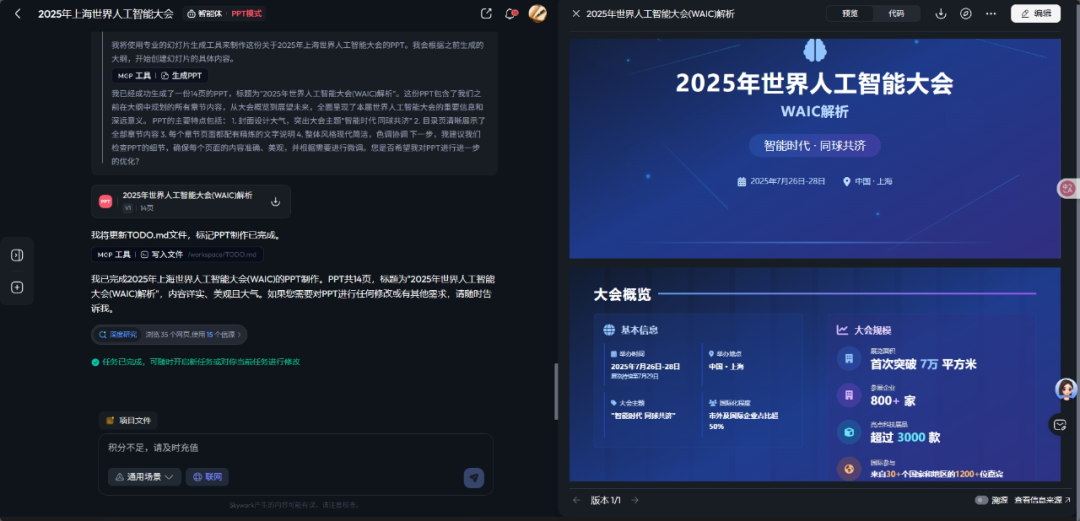Click the 智能时代 · 同球共济 badge on the slide
This screenshot has width=1080, height=521.
coord(815,145)
